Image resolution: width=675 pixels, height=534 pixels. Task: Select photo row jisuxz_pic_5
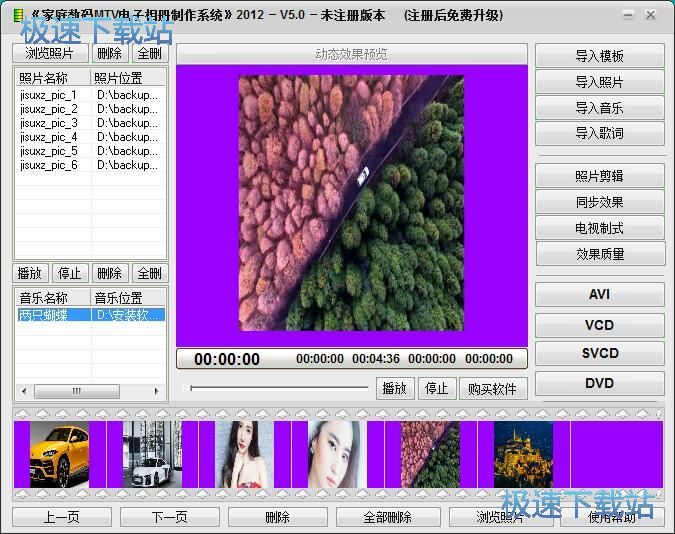point(90,151)
